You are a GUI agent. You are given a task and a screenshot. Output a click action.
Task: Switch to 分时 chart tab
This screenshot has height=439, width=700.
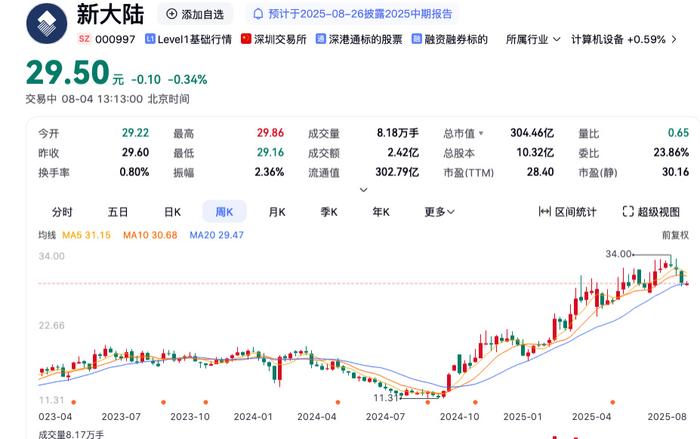pyautogui.click(x=62, y=212)
